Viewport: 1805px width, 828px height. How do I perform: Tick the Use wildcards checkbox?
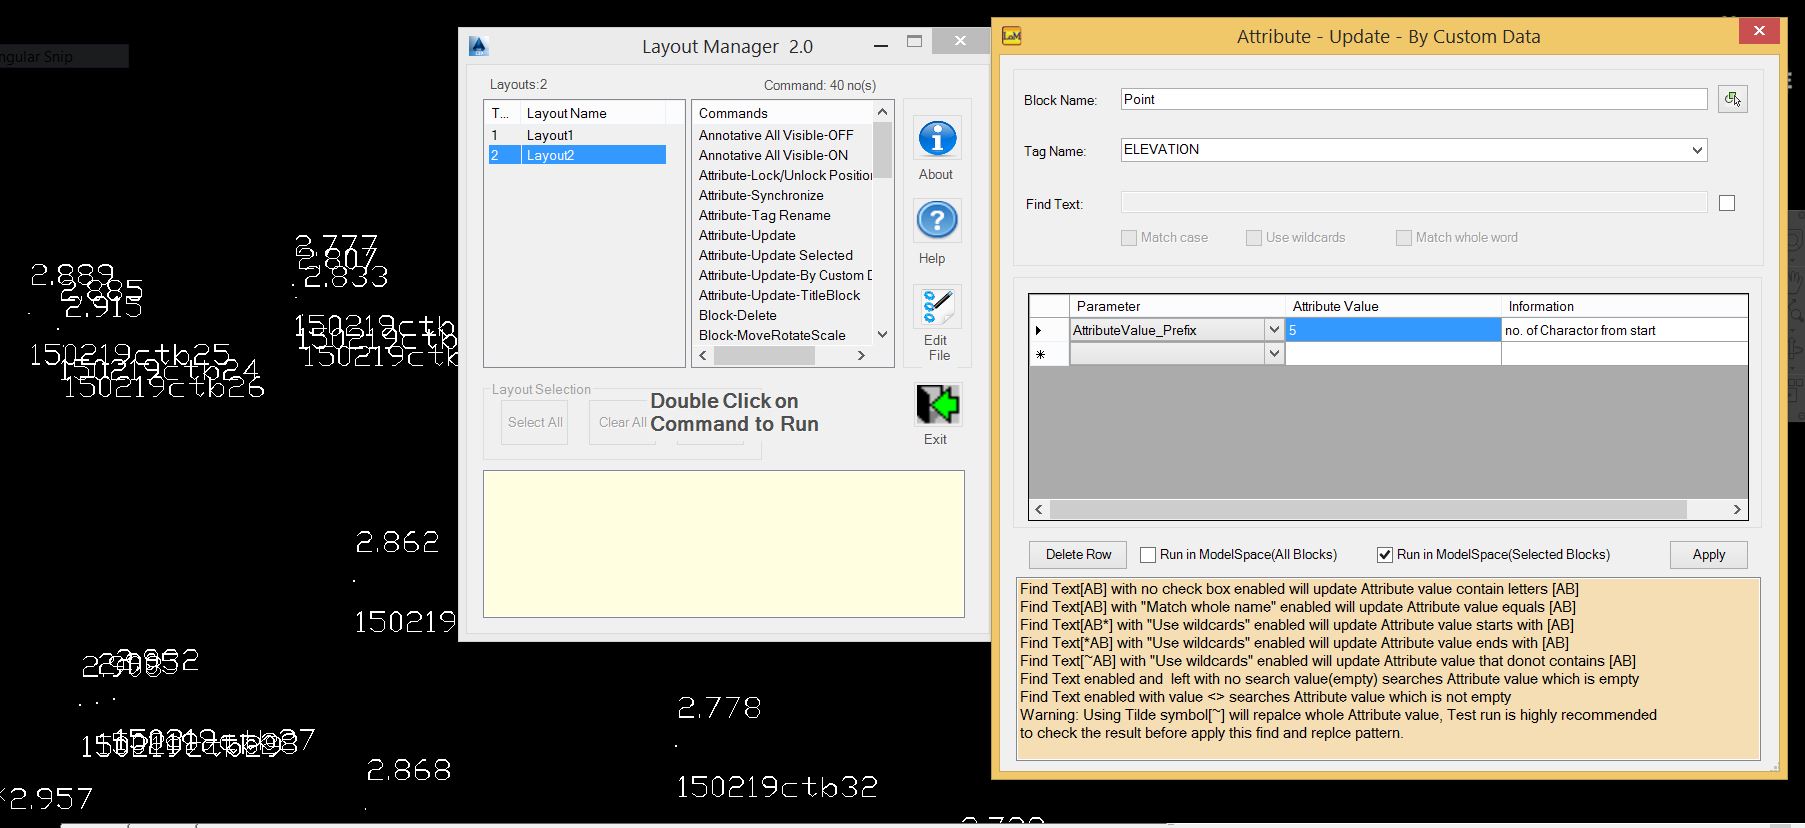point(1254,237)
